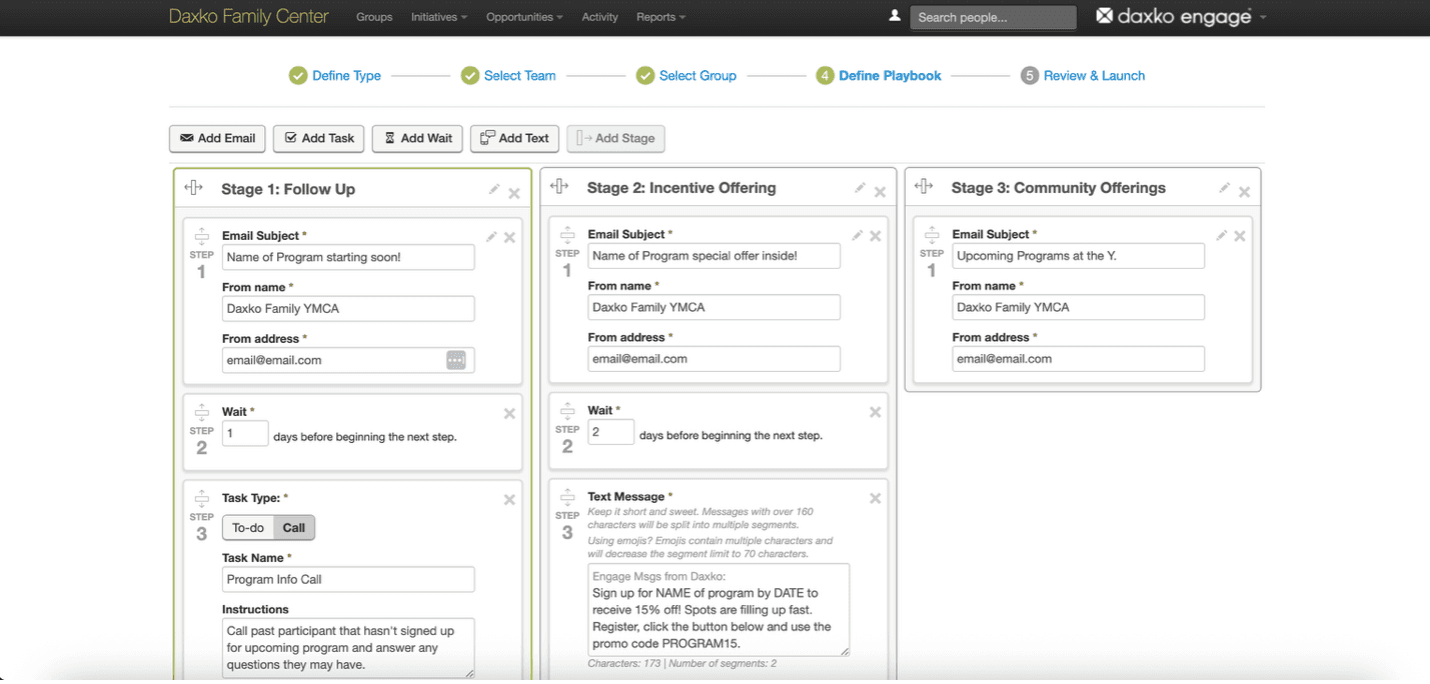Delete the Stage 2 Text Message step

click(875, 498)
